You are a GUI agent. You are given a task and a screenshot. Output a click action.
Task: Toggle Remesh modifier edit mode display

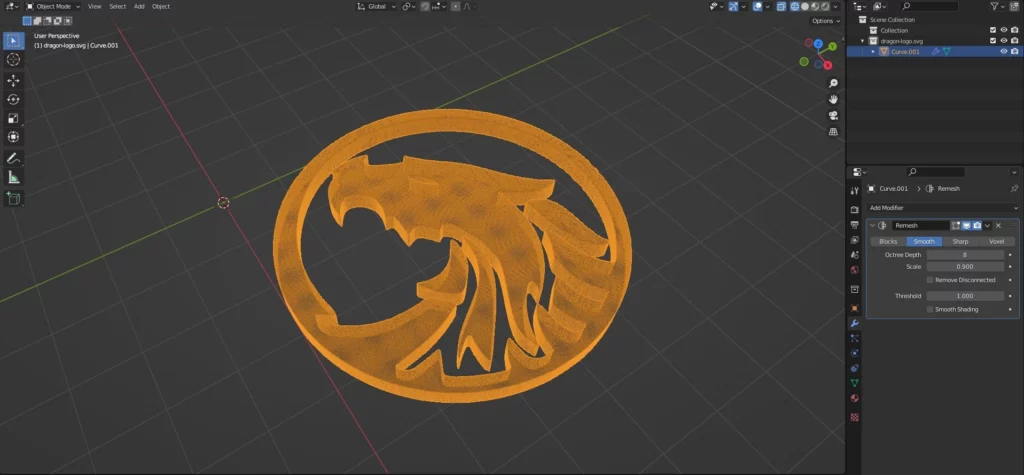955,225
